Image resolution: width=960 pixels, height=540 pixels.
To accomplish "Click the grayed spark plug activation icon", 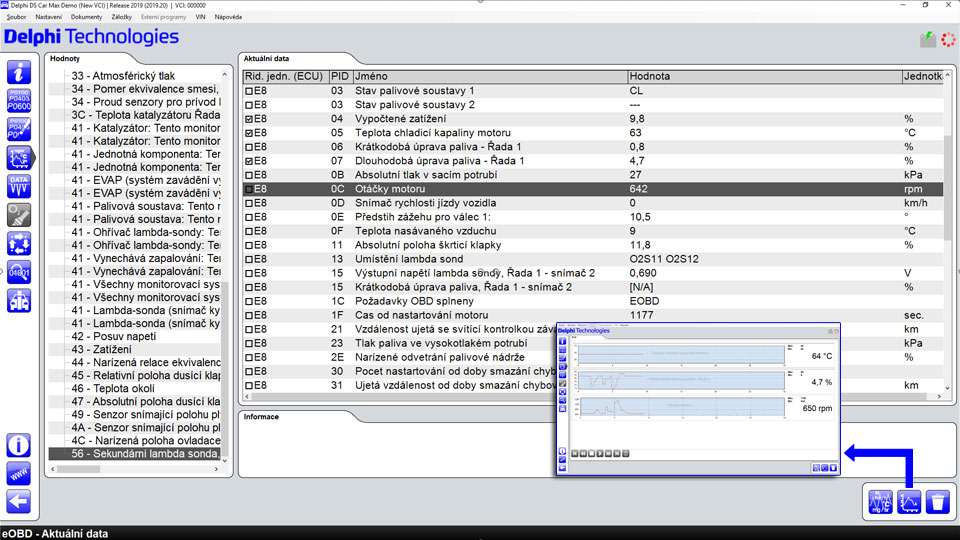I will coord(19,215).
